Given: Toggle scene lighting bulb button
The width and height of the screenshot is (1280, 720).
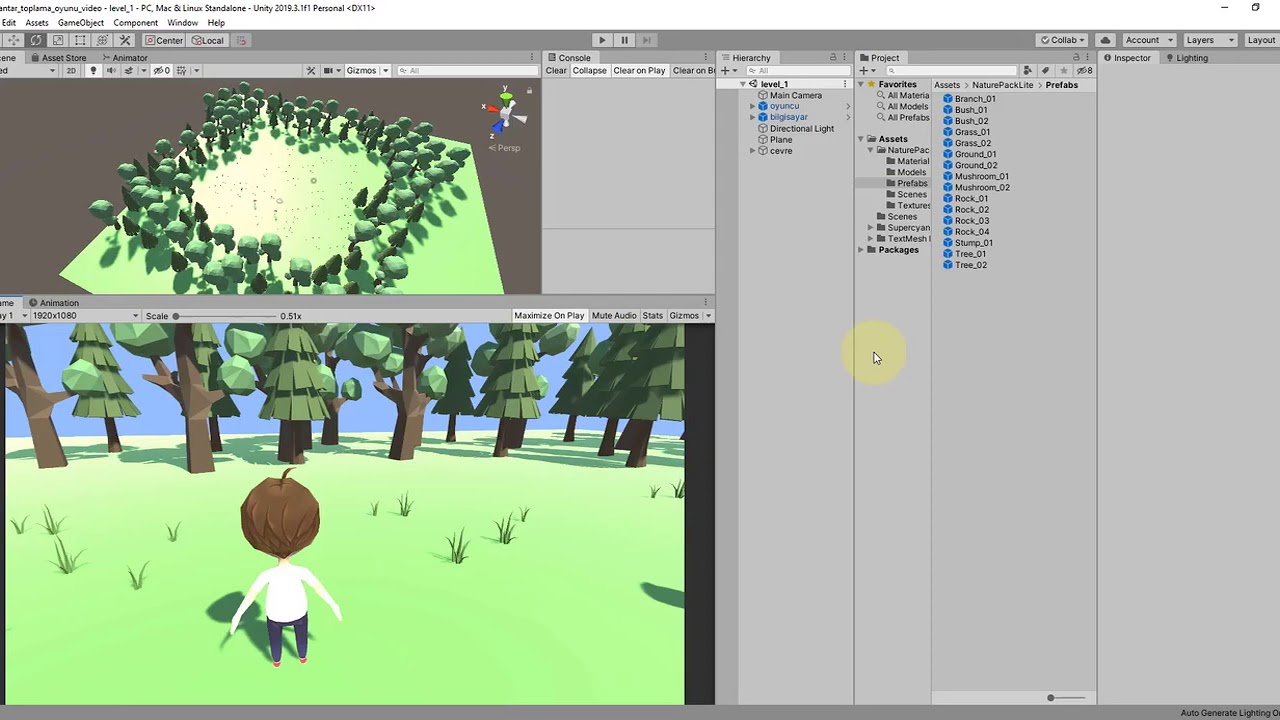Looking at the screenshot, I should (x=93, y=71).
